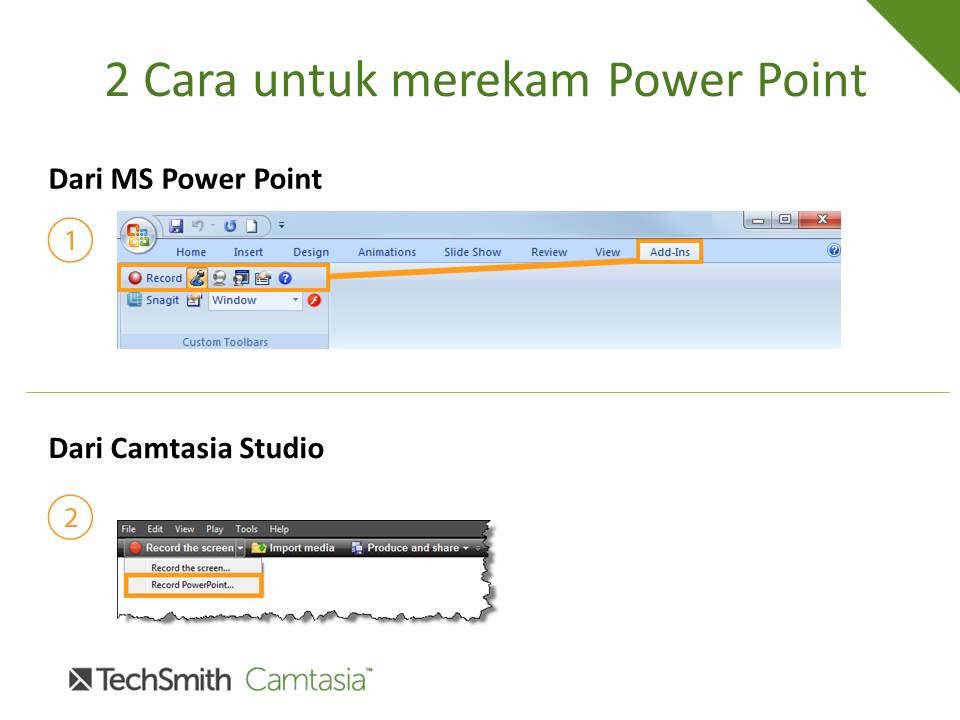The height and width of the screenshot is (720, 960).
Task: Open the undo history dropdown arrow
Action: tap(212, 226)
